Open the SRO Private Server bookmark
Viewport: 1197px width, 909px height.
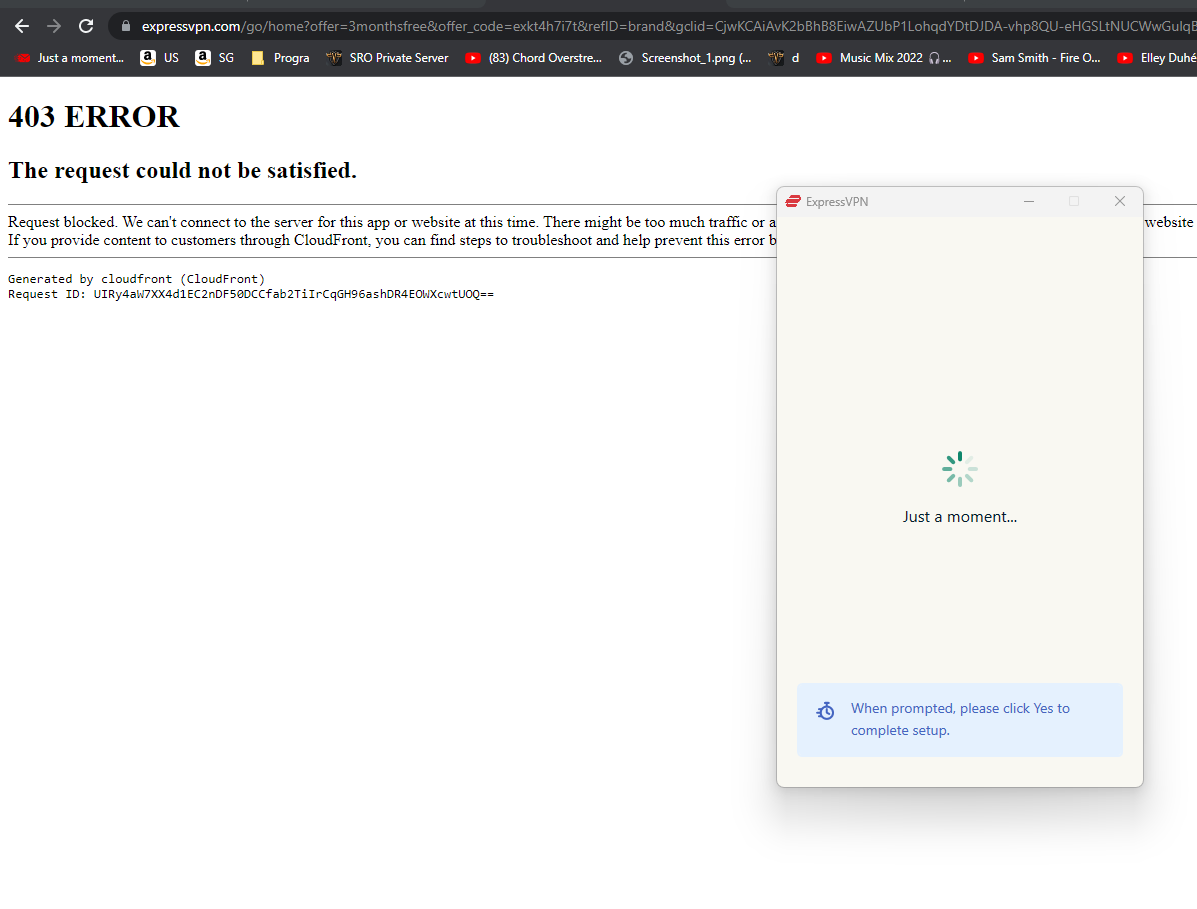[x=387, y=58]
